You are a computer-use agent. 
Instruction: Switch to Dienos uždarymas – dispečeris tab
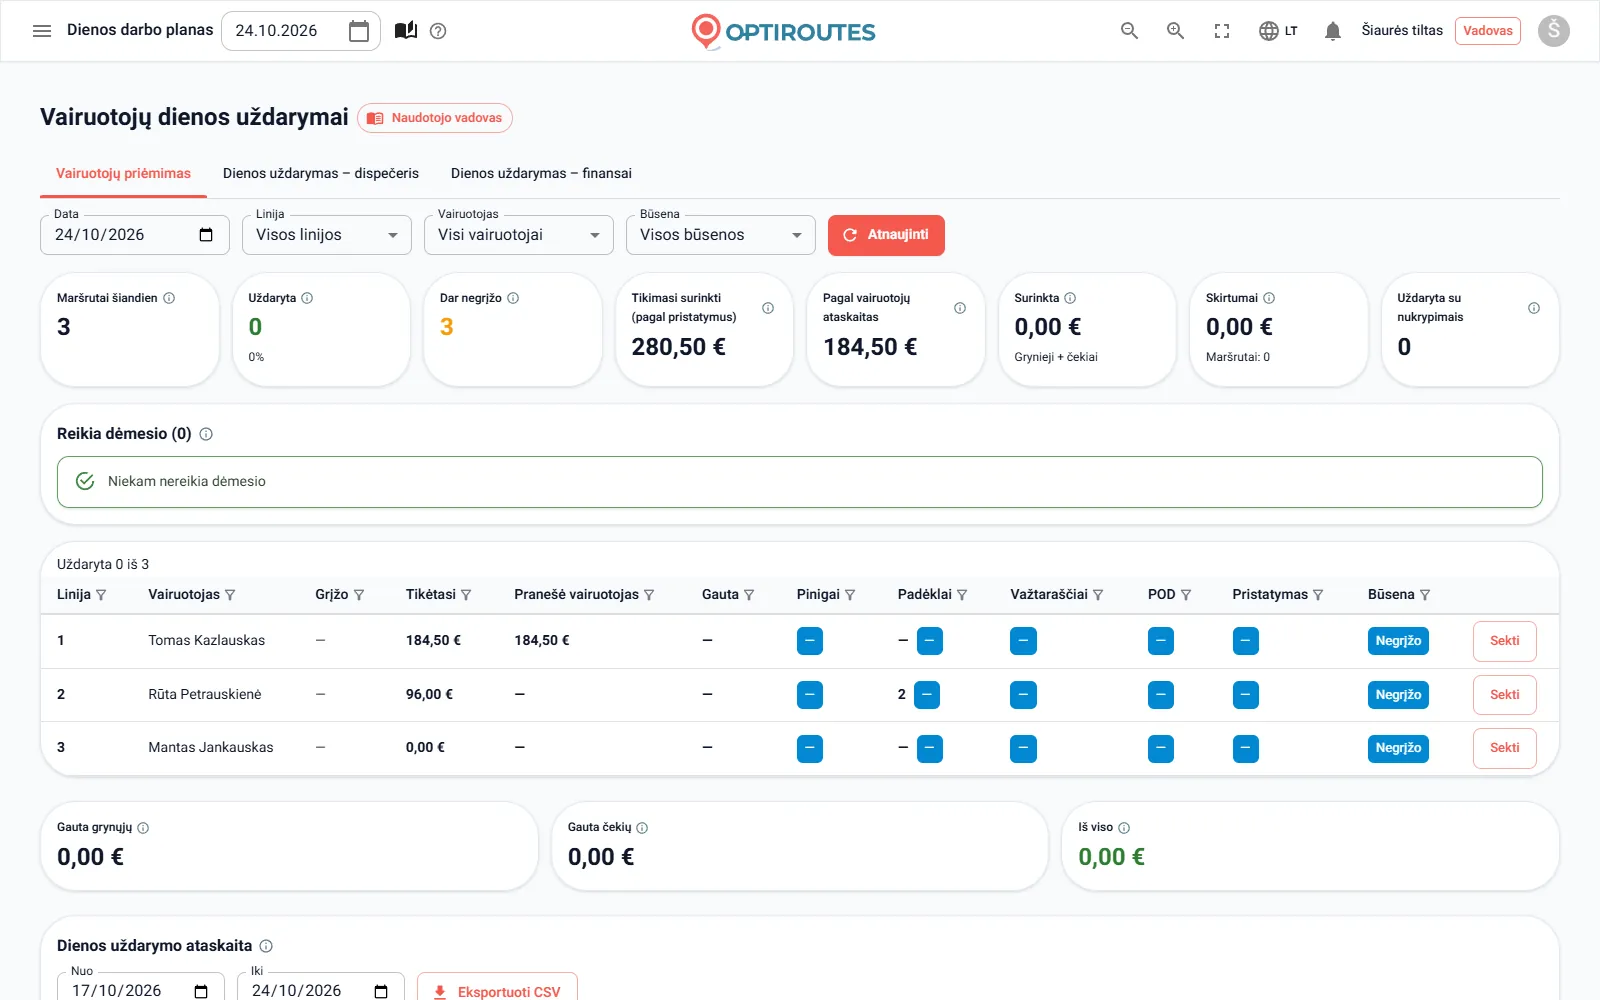click(x=321, y=174)
